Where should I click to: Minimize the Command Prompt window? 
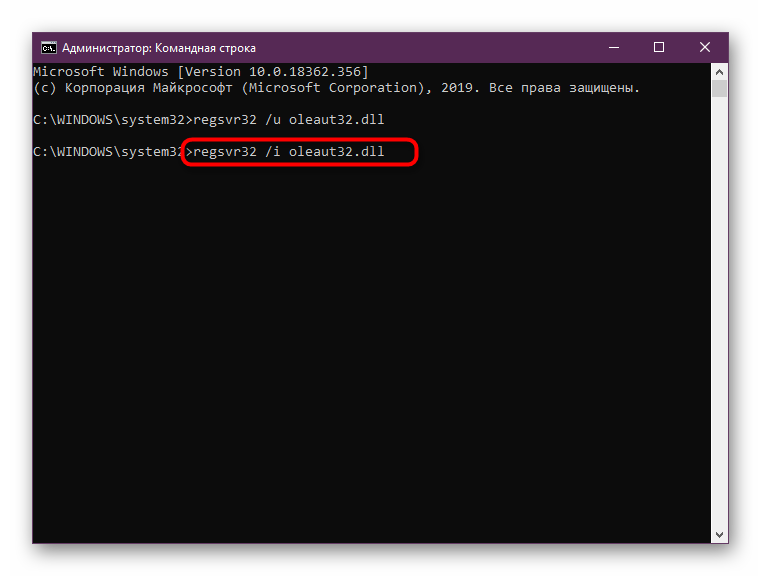(612, 47)
